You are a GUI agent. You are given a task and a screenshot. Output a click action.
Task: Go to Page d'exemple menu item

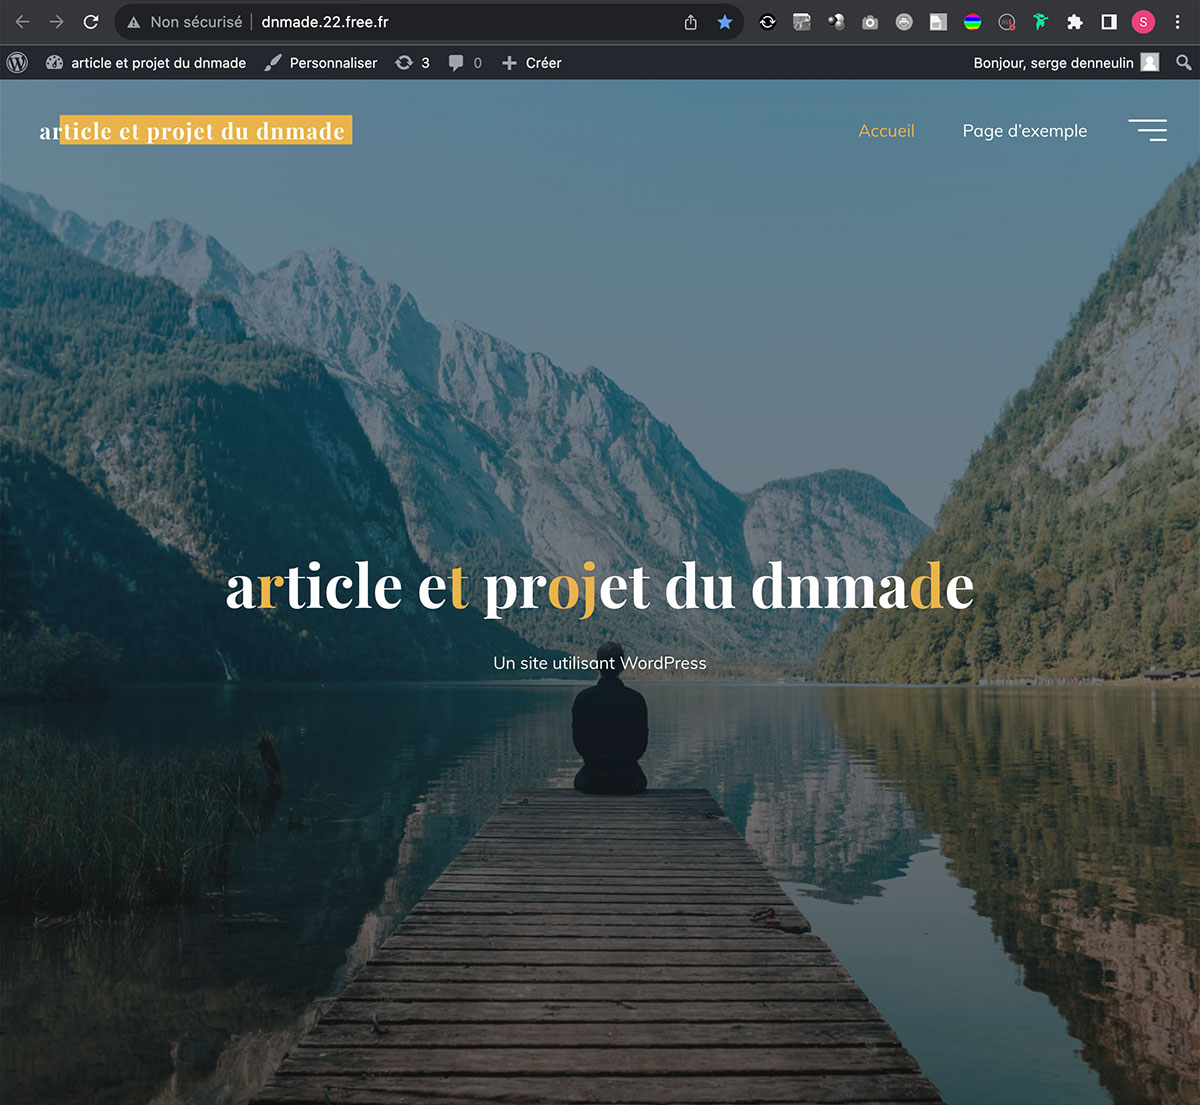(1024, 131)
